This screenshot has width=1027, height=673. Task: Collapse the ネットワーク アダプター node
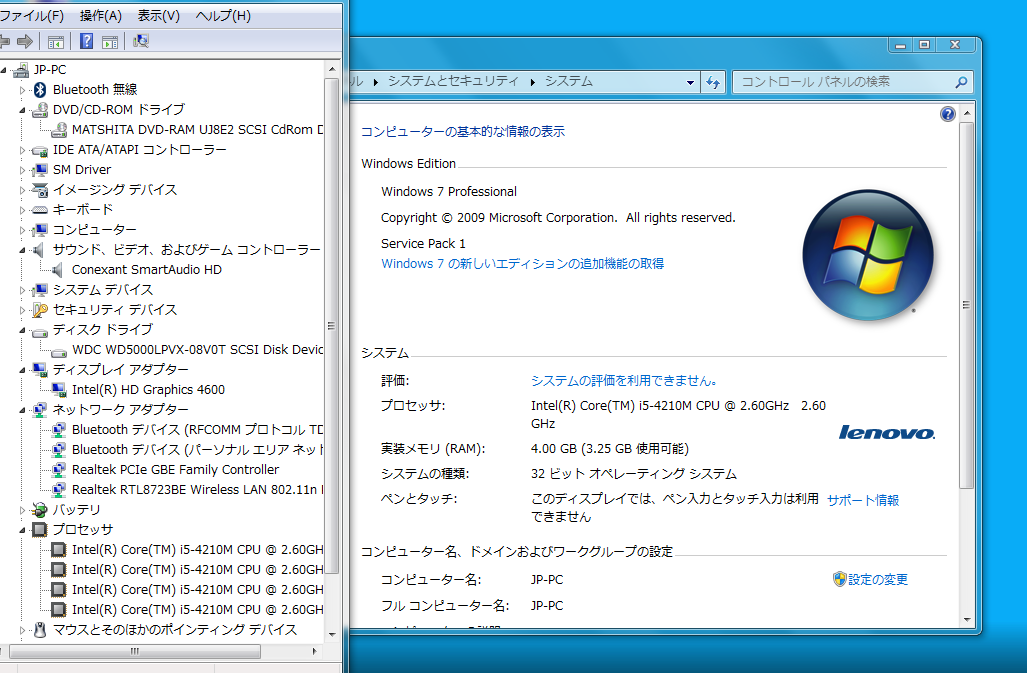pos(22,410)
